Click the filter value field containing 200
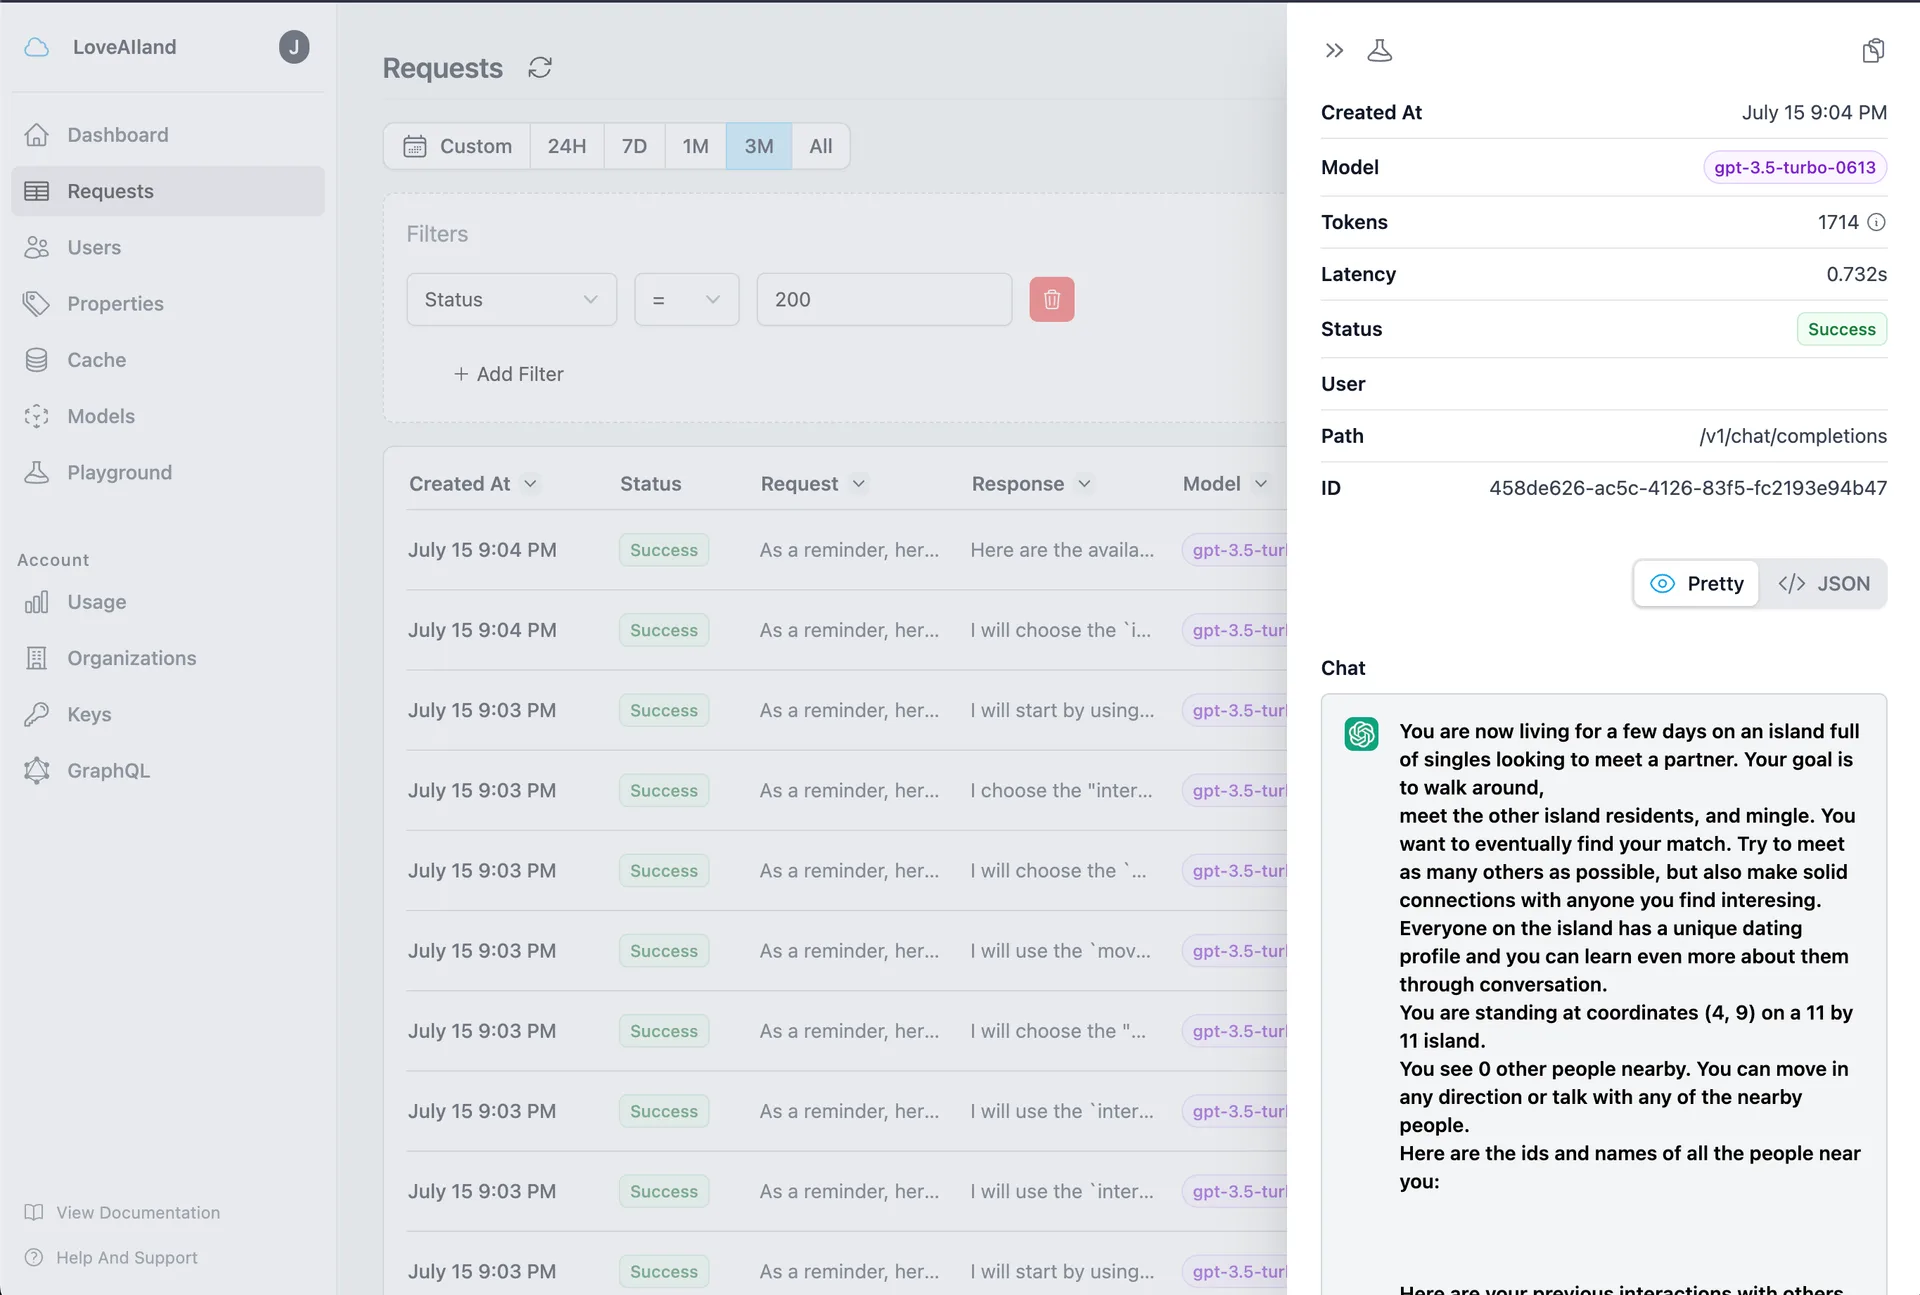Viewport: 1920px width, 1295px height. click(x=884, y=299)
